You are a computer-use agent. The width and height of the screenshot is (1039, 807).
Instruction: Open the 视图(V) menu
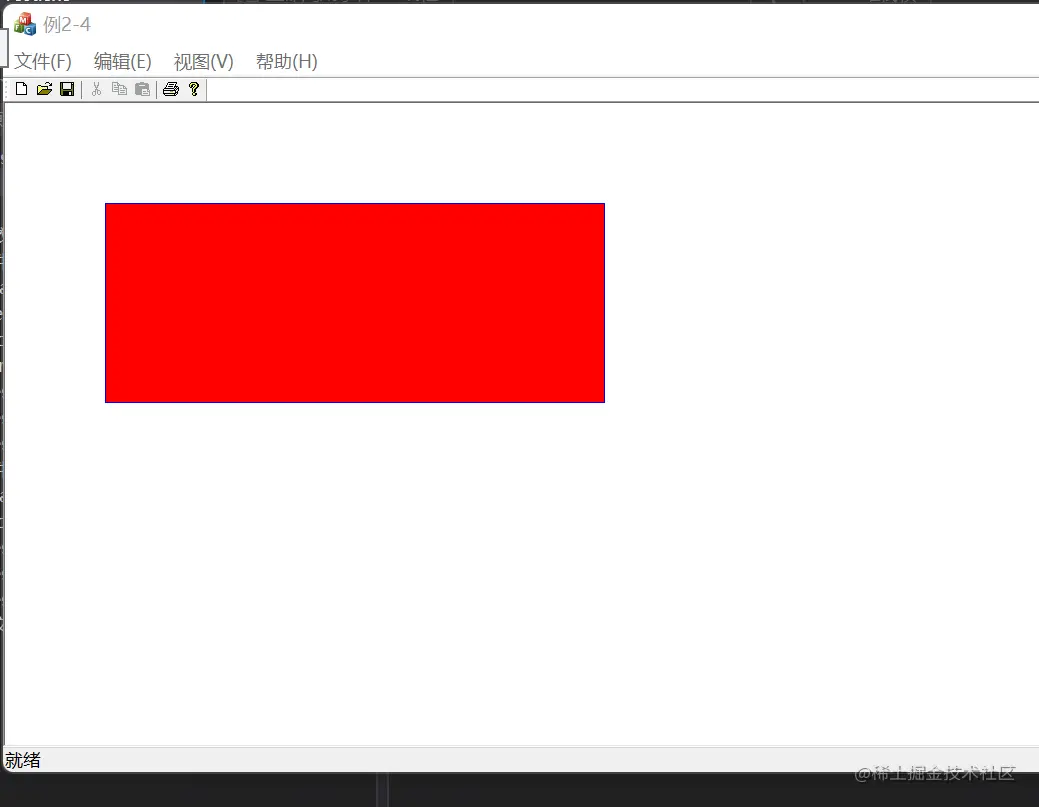click(x=203, y=61)
